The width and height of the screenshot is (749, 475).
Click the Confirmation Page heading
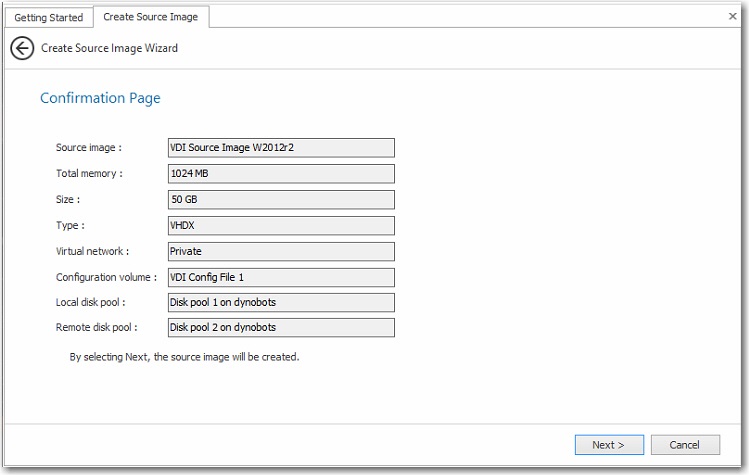point(100,98)
